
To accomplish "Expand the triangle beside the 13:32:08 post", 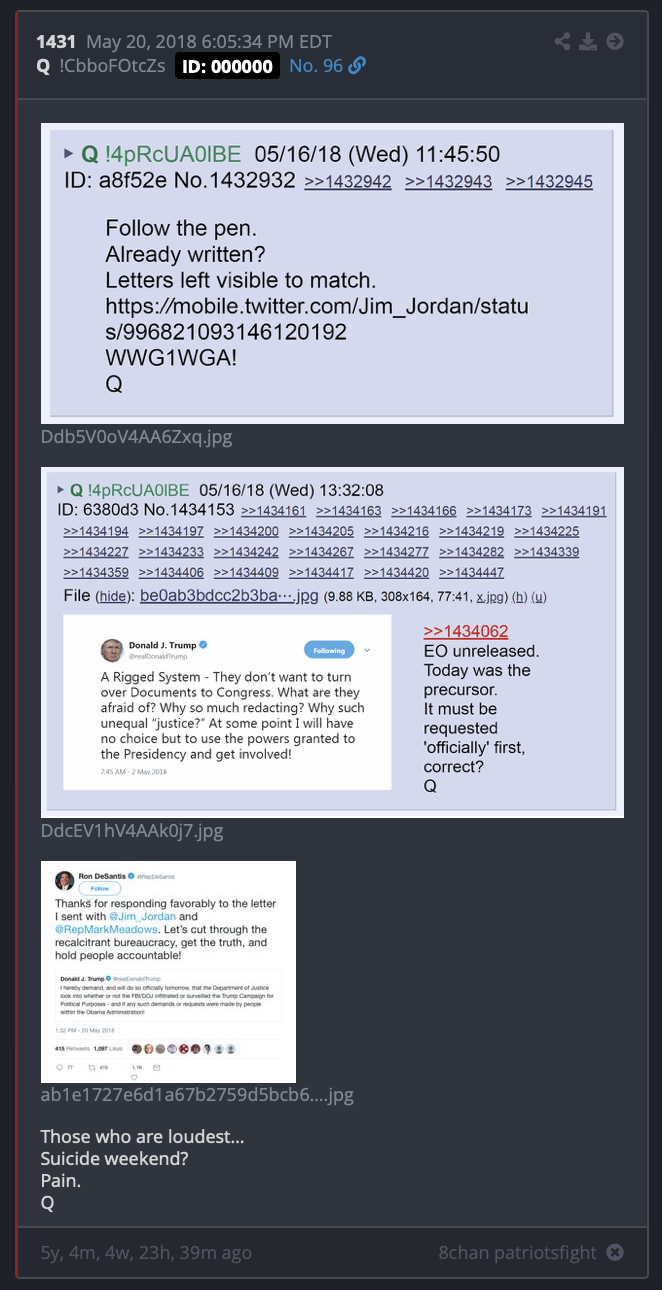I will pos(62,490).
